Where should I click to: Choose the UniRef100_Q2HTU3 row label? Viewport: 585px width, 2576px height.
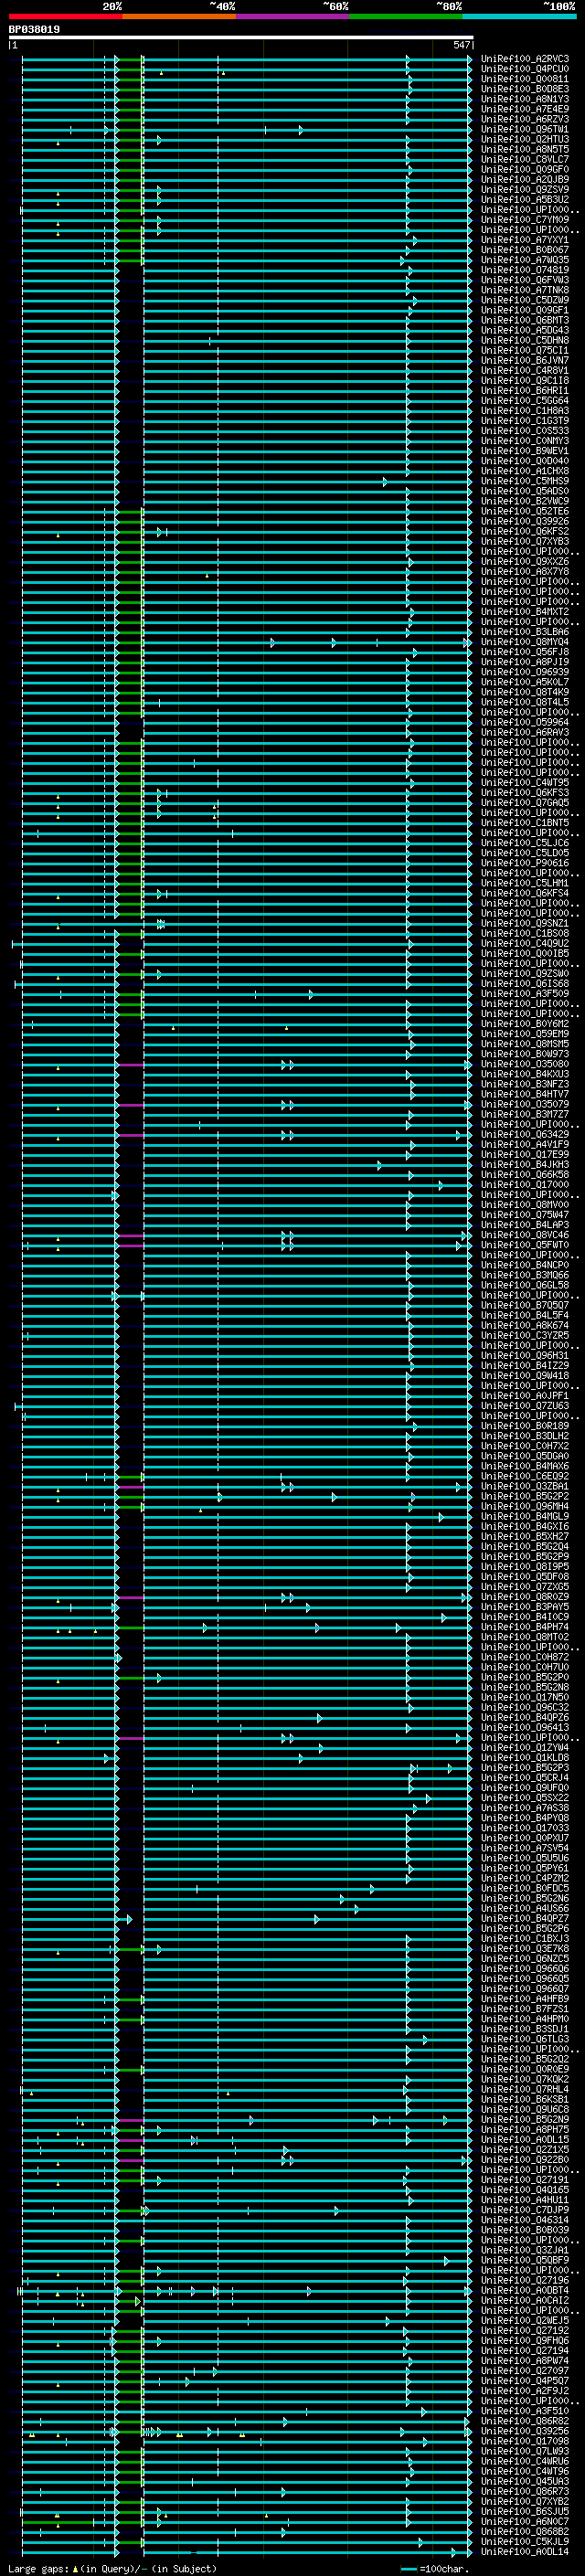pyautogui.click(x=524, y=139)
